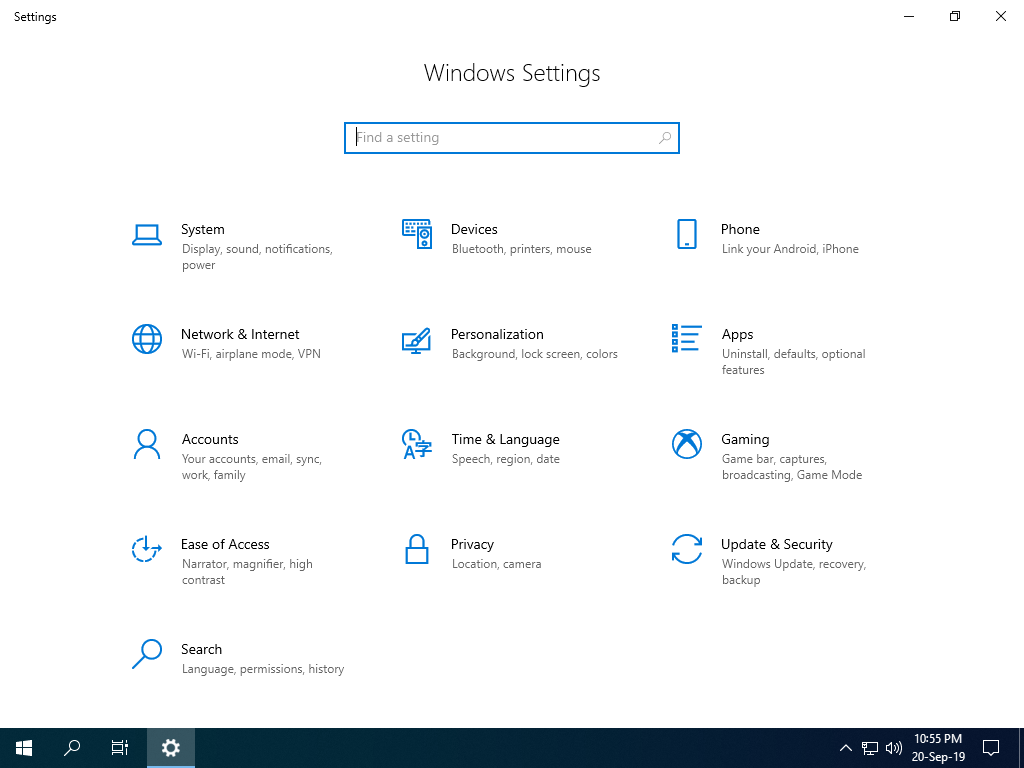This screenshot has height=768, width=1024.
Task: Open the Action Center notifications icon
Action: pyautogui.click(x=991, y=748)
